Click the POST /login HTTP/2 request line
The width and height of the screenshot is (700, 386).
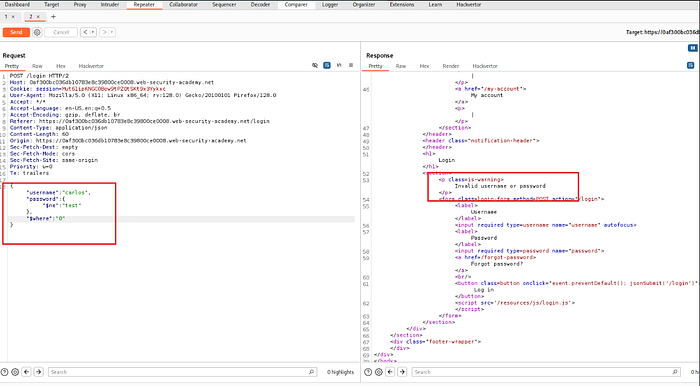tap(39, 76)
